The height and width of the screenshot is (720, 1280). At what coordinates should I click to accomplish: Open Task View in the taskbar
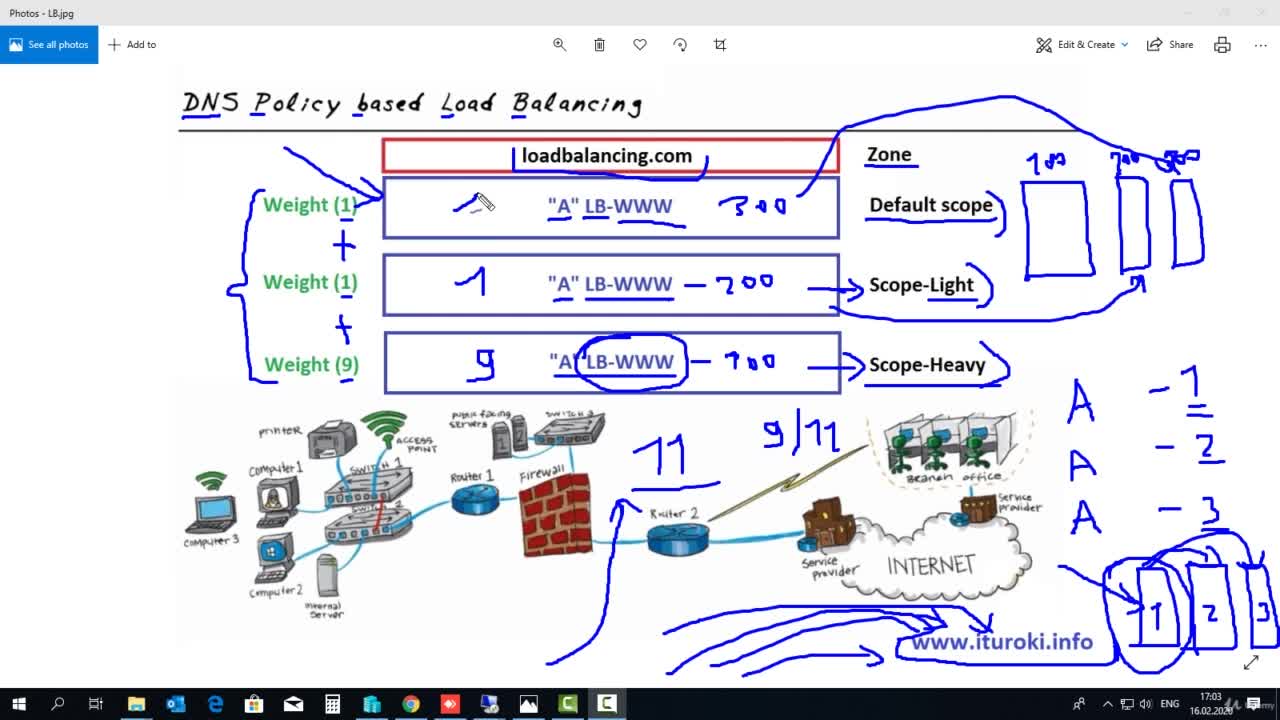click(x=96, y=704)
